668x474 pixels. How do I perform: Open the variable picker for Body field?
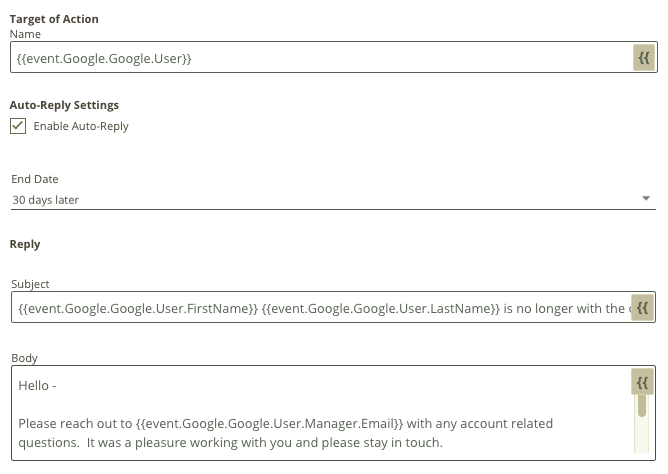click(x=642, y=382)
